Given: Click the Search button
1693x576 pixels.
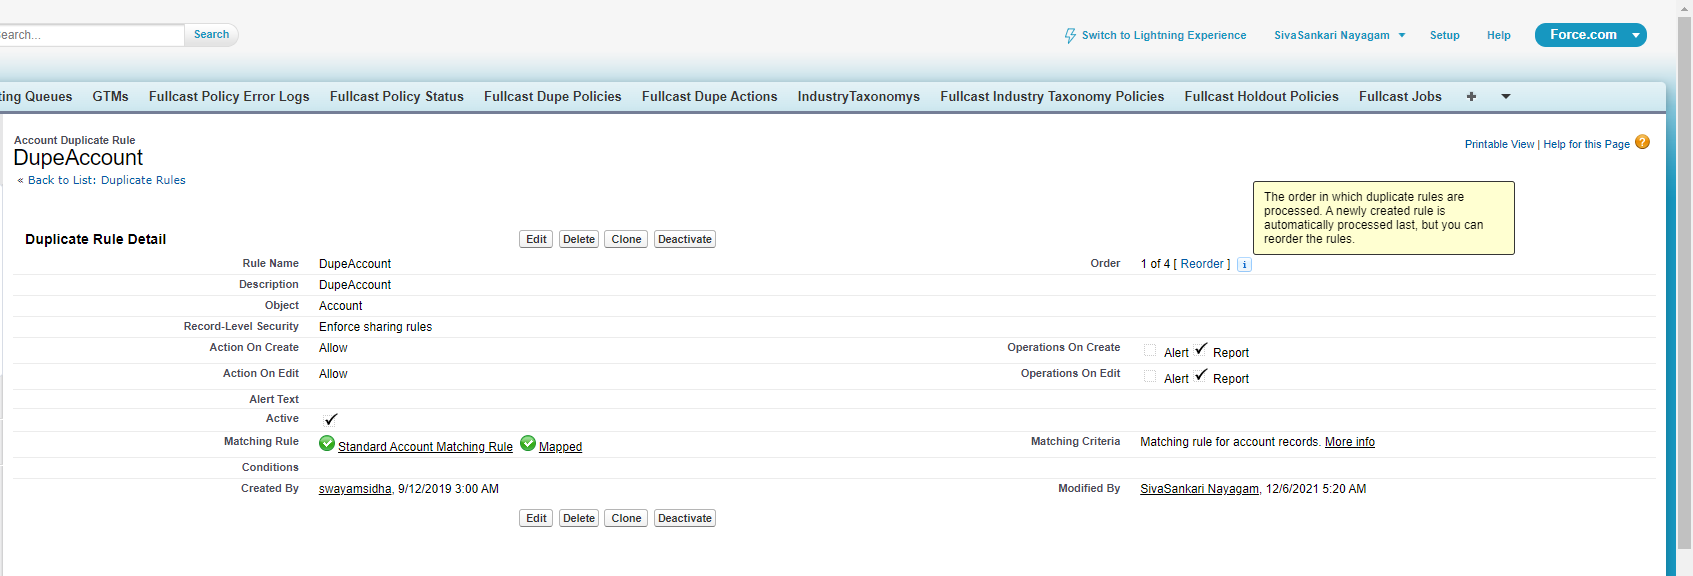Looking at the screenshot, I should pyautogui.click(x=211, y=34).
